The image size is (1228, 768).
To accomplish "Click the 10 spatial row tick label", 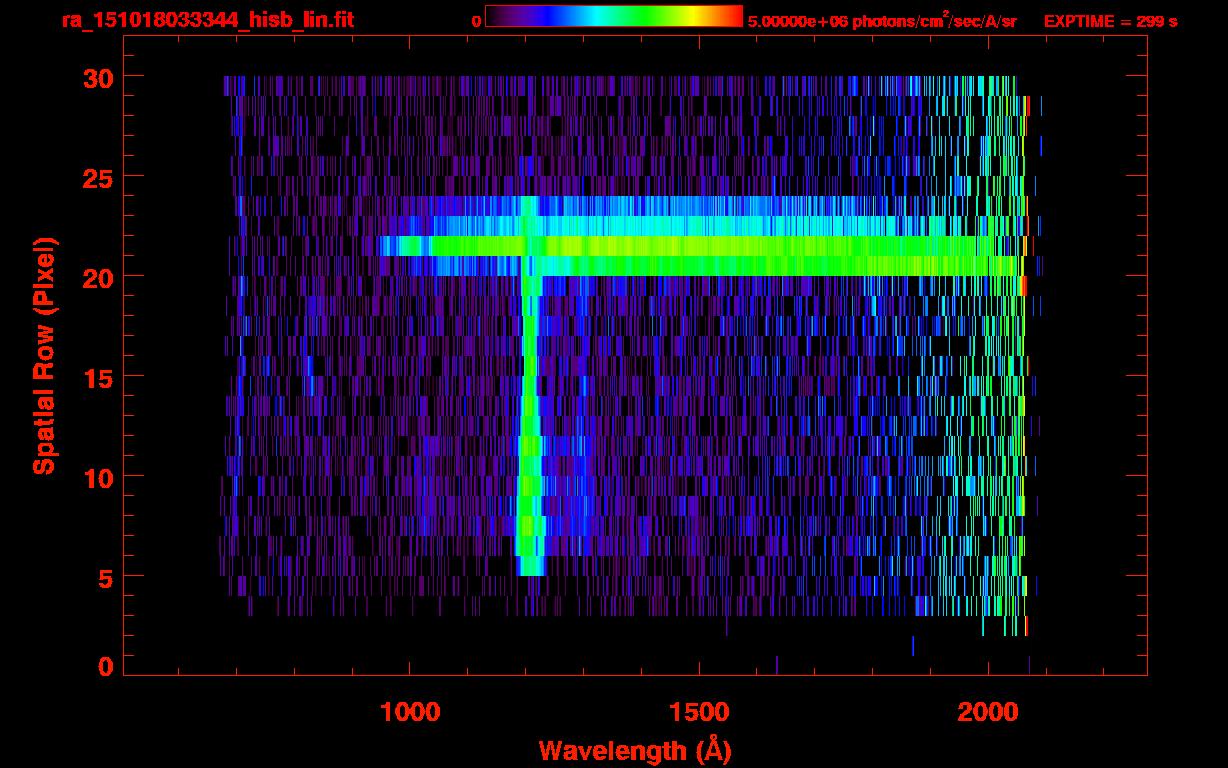I will (x=97, y=477).
